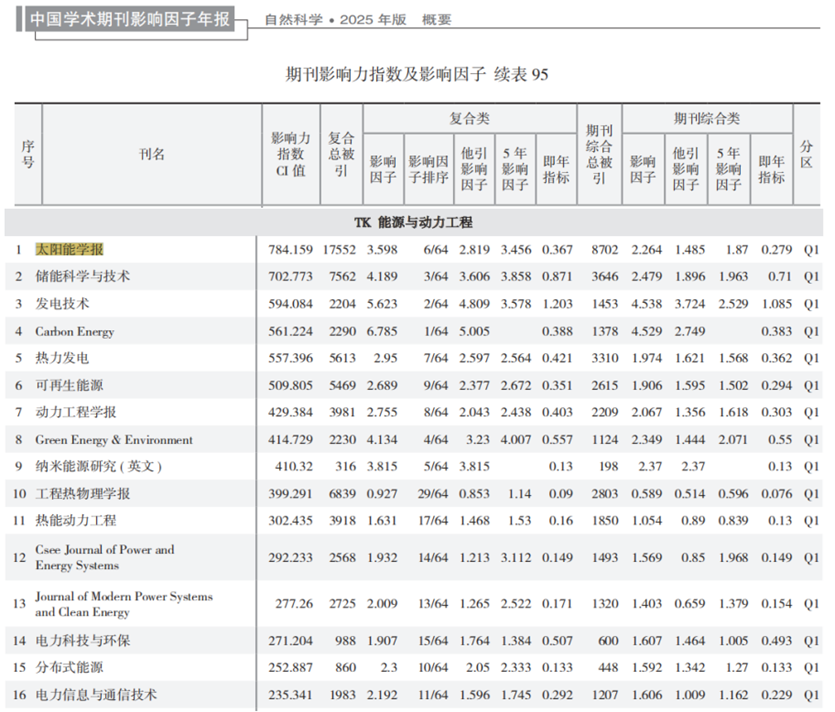Click the 刊名 column header
The height and width of the screenshot is (712, 835).
[x=152, y=154]
